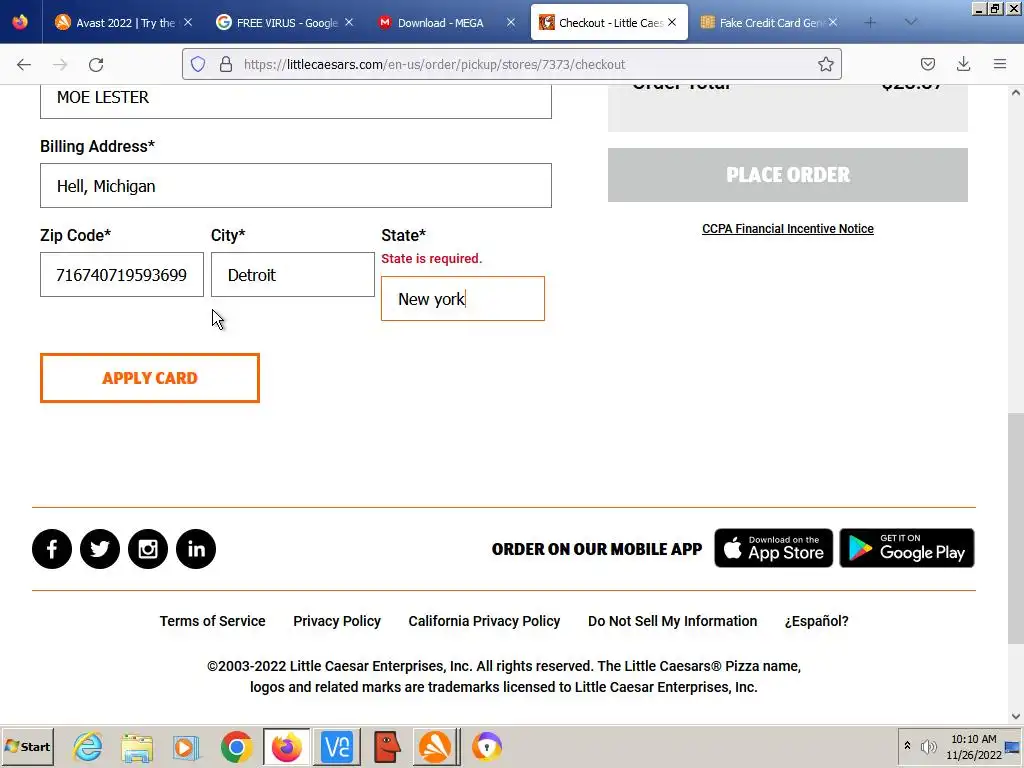Open the tracking protection shield icon
This screenshot has height=768, width=1024.
click(x=198, y=64)
